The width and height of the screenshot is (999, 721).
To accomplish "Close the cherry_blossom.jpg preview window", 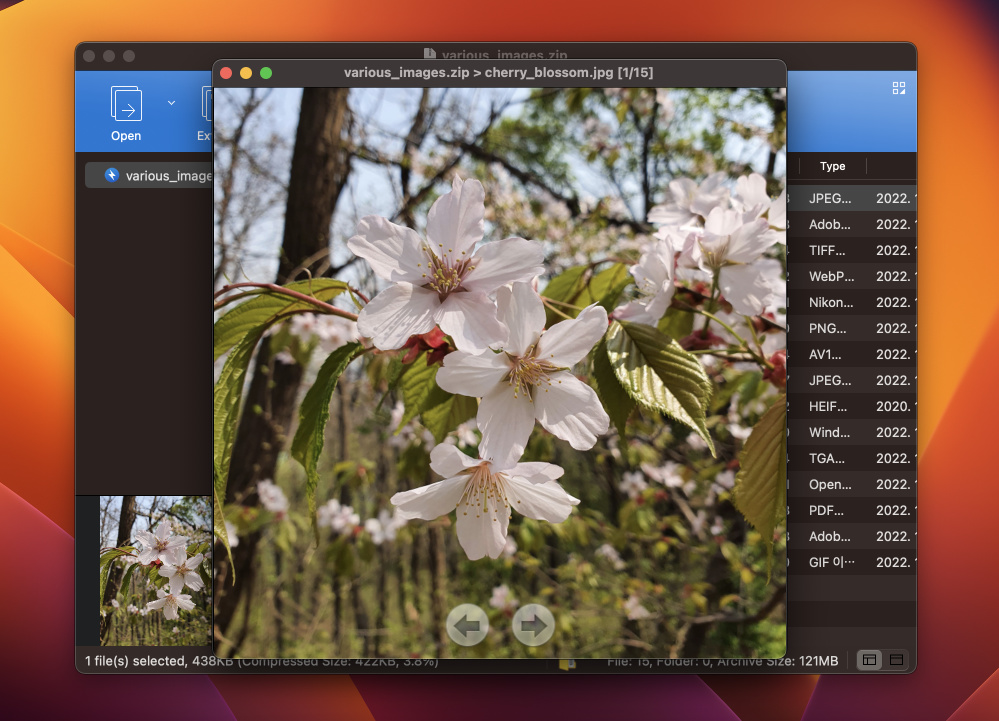I will [226, 73].
